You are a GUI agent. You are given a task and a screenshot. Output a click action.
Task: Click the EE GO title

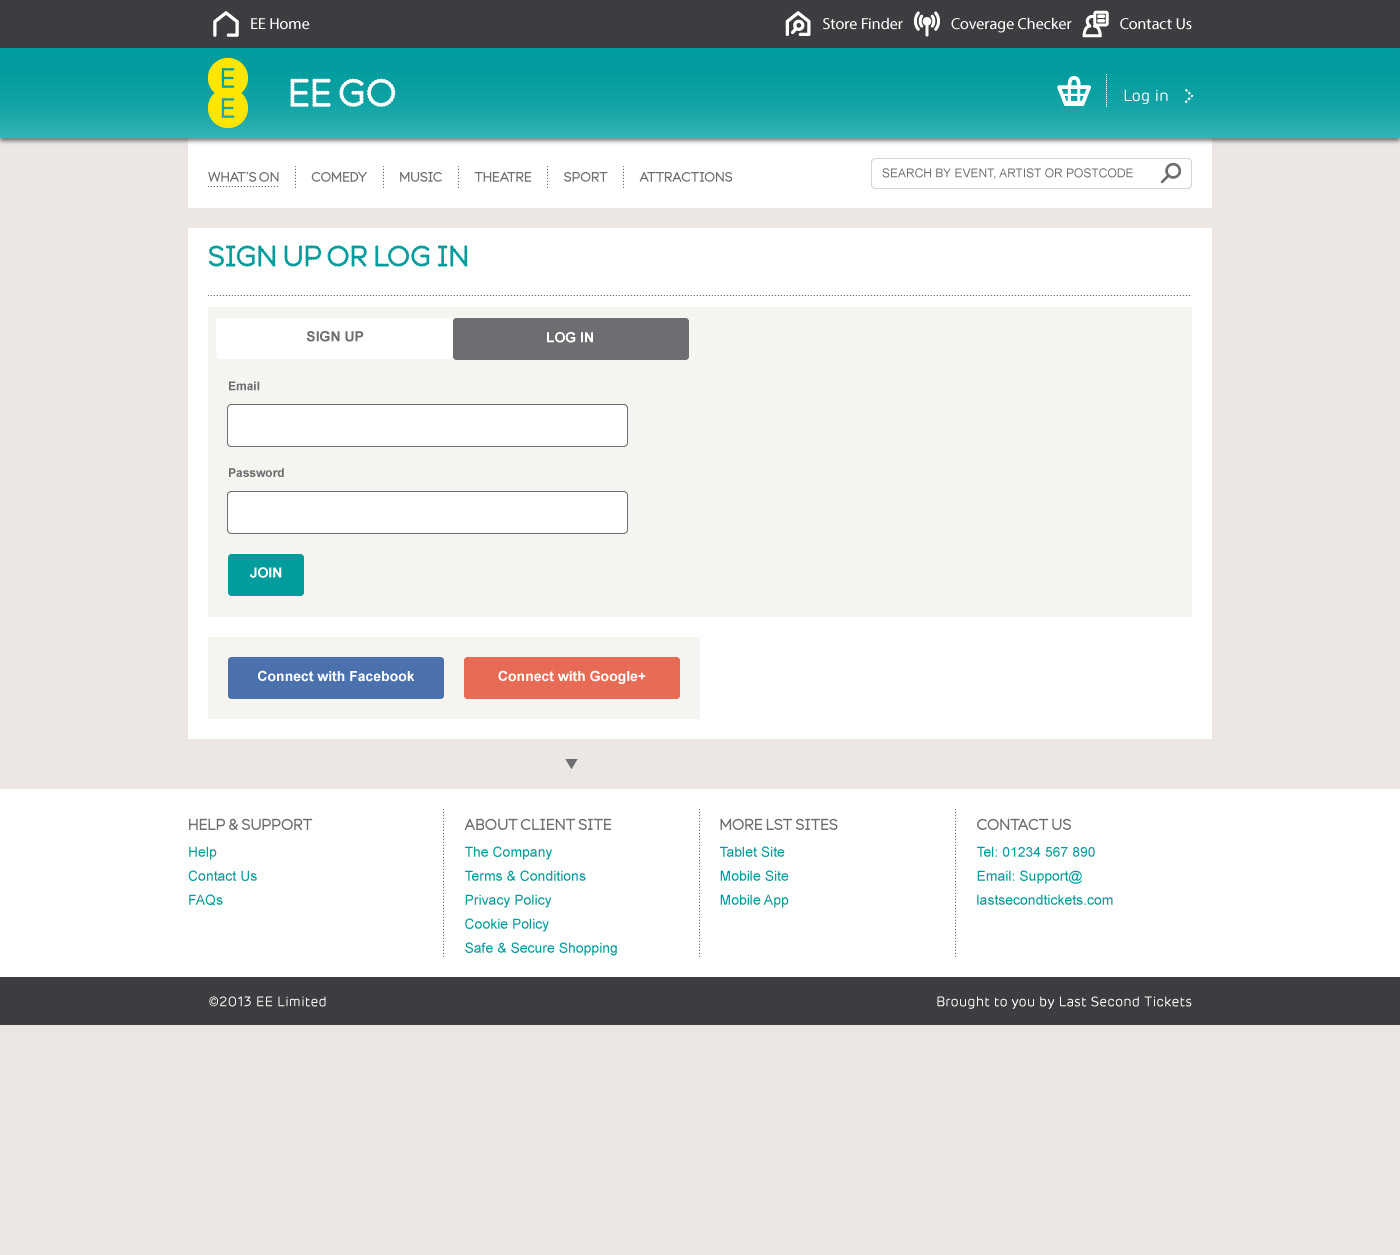[342, 93]
